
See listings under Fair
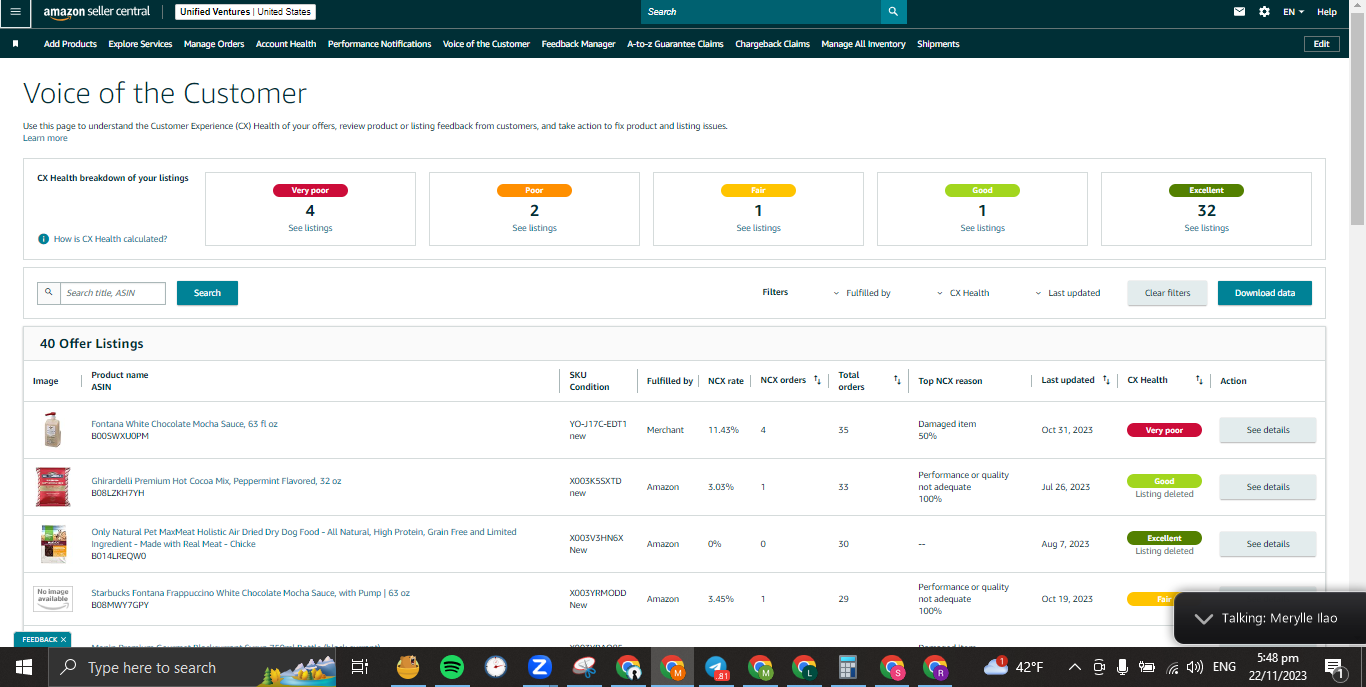click(x=758, y=228)
